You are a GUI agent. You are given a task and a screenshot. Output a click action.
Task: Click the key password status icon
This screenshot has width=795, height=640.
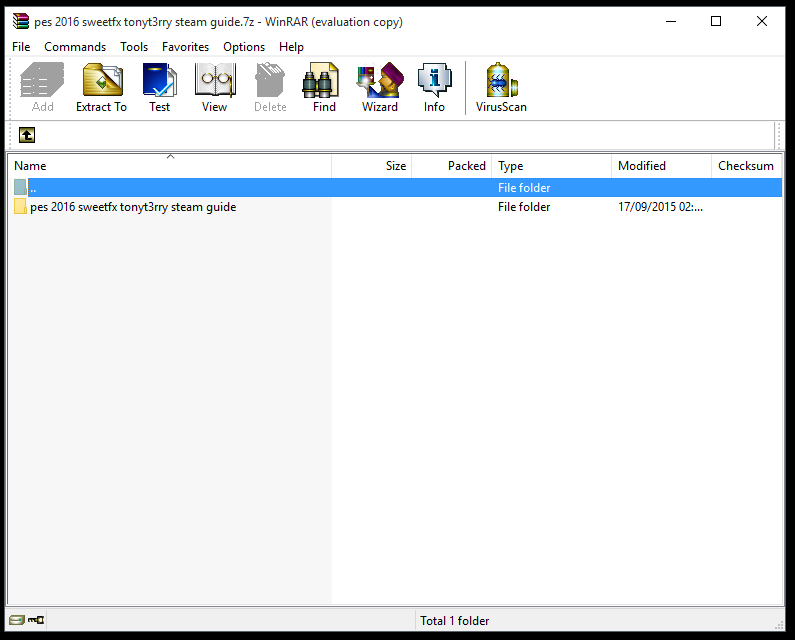point(36,620)
